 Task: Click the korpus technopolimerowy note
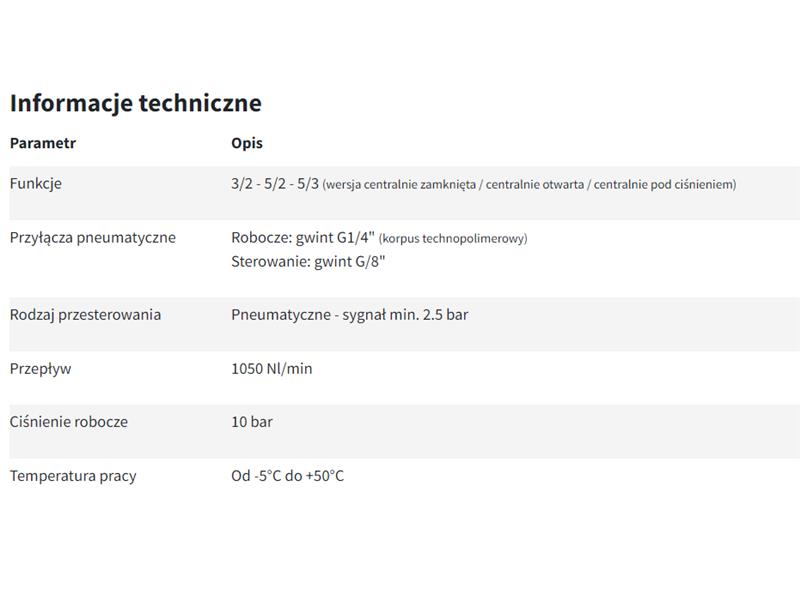pos(453,239)
